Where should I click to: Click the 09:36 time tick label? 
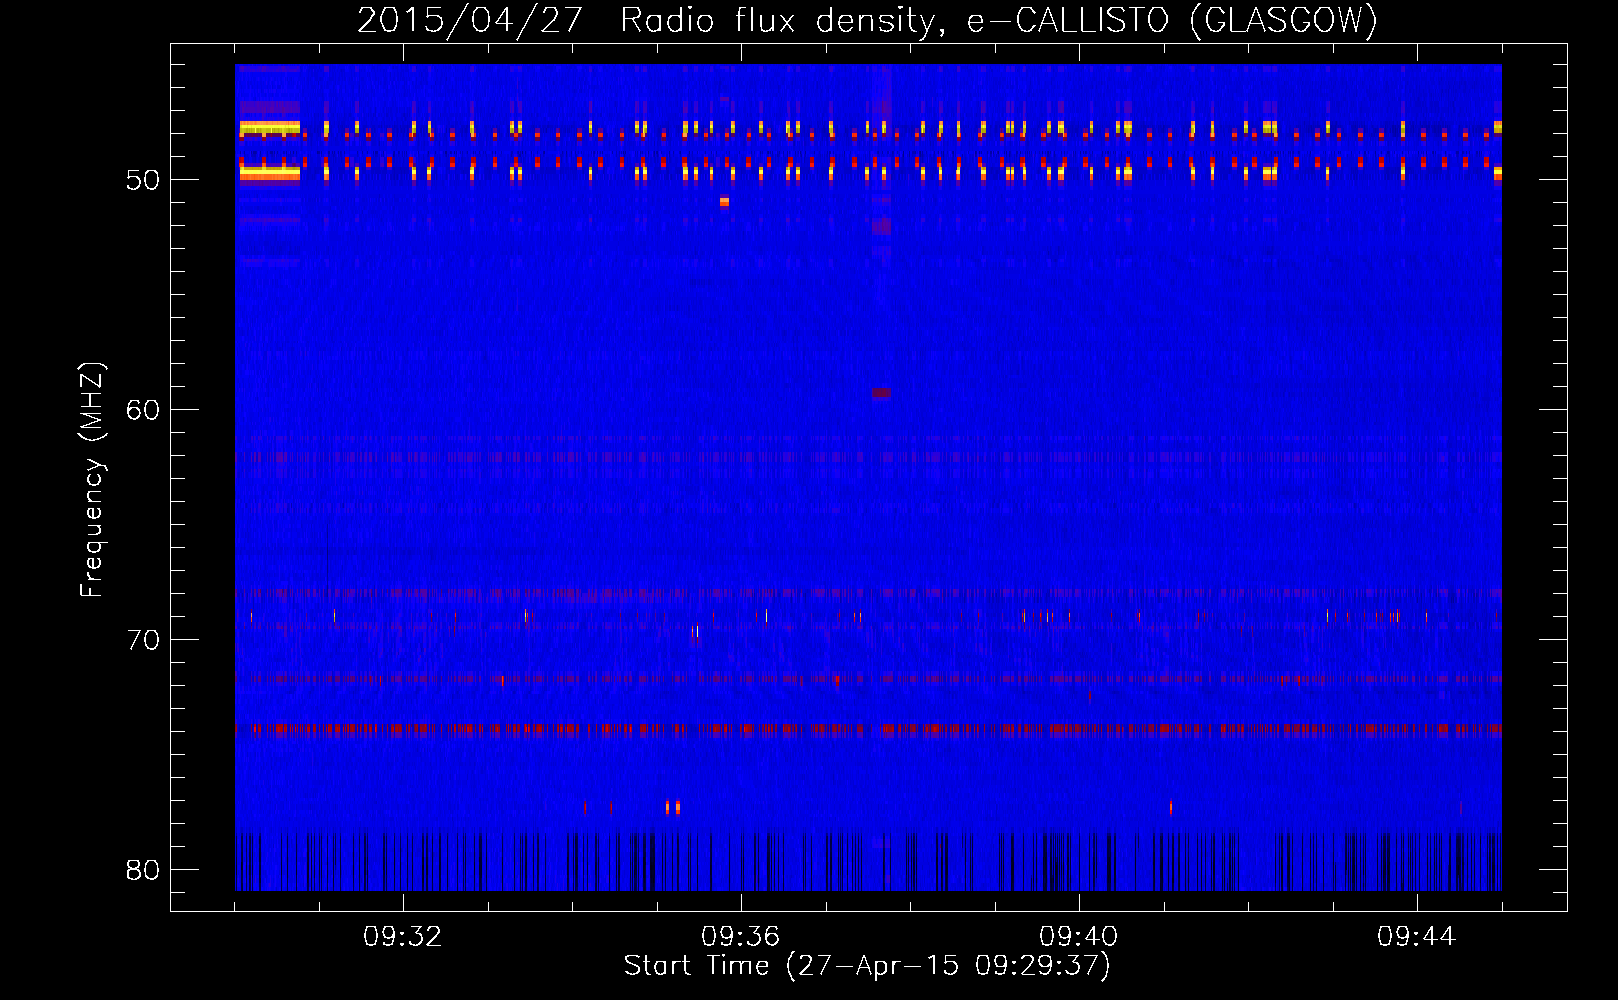point(741,937)
